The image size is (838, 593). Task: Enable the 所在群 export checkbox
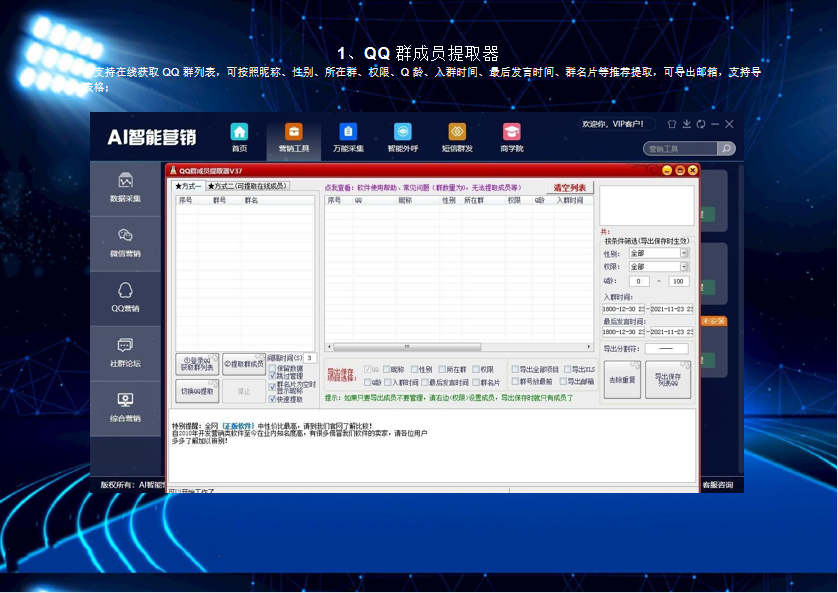click(442, 369)
